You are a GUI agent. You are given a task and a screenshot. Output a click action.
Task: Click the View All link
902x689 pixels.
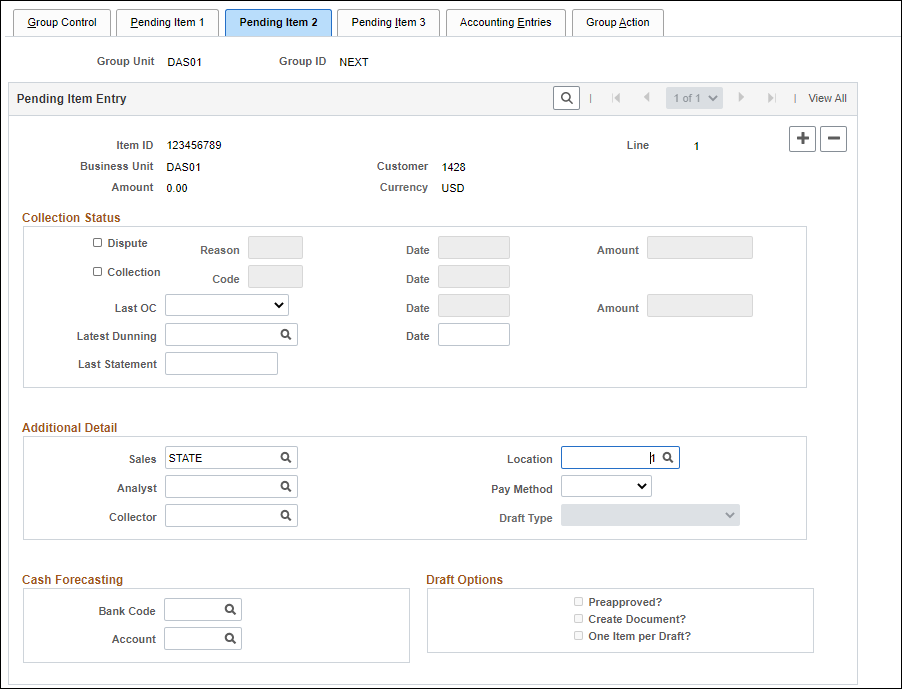(827, 98)
